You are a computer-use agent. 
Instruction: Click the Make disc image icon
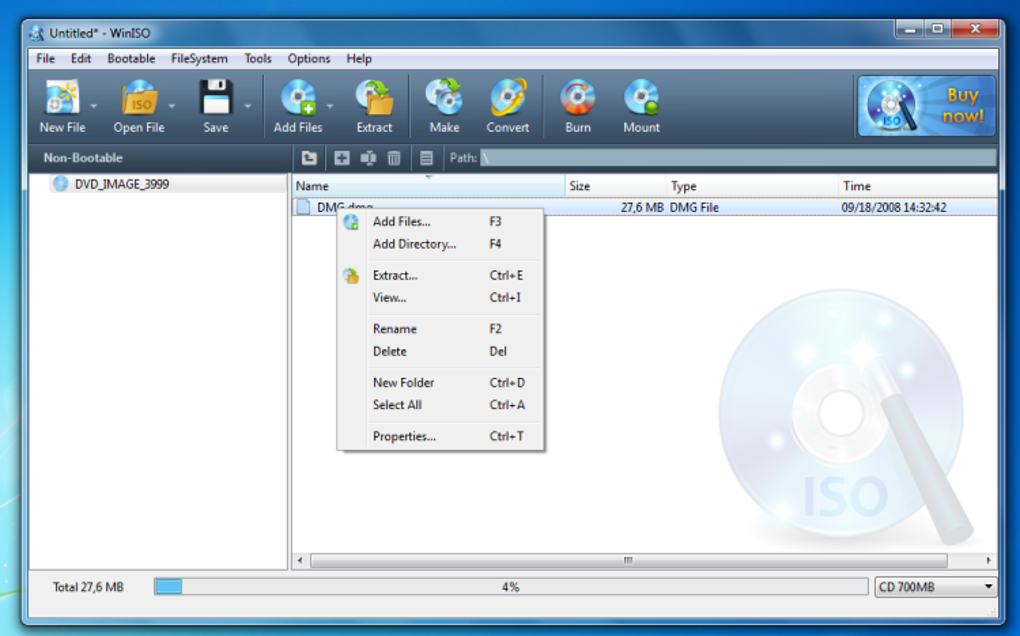(444, 98)
